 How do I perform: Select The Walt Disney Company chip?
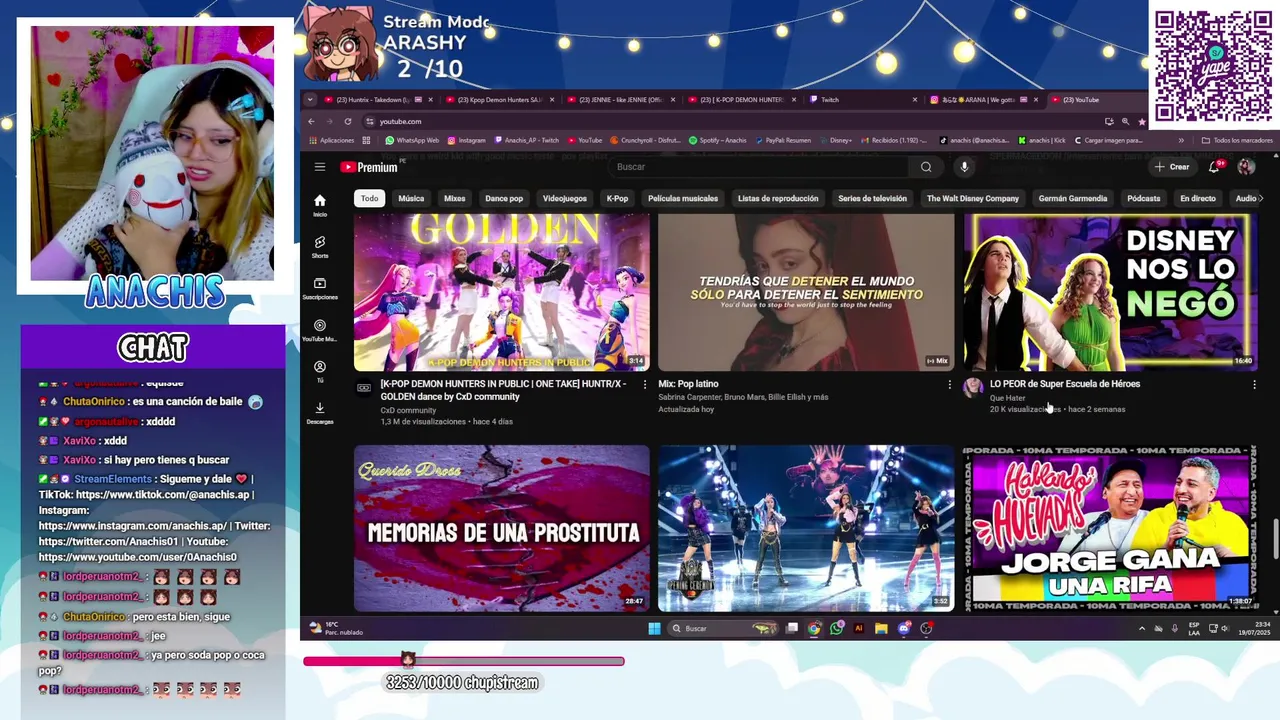(x=973, y=198)
